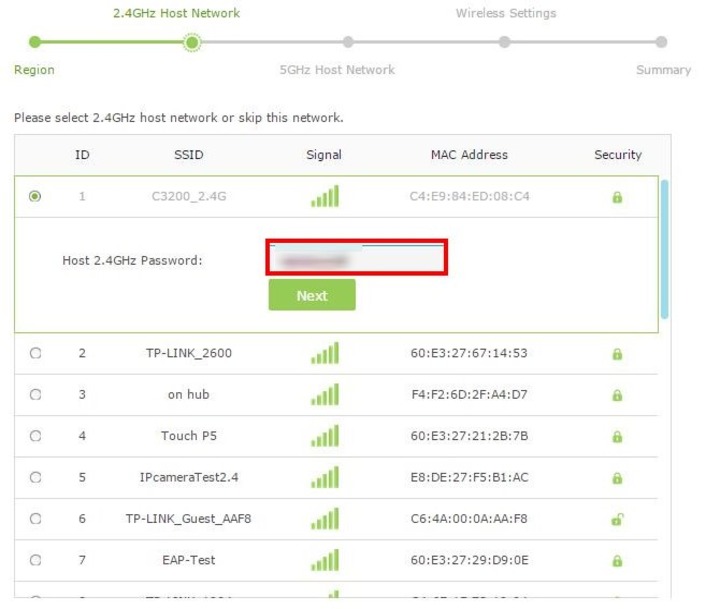
Task: Choose the on hub network radio button
Action: click(35, 395)
